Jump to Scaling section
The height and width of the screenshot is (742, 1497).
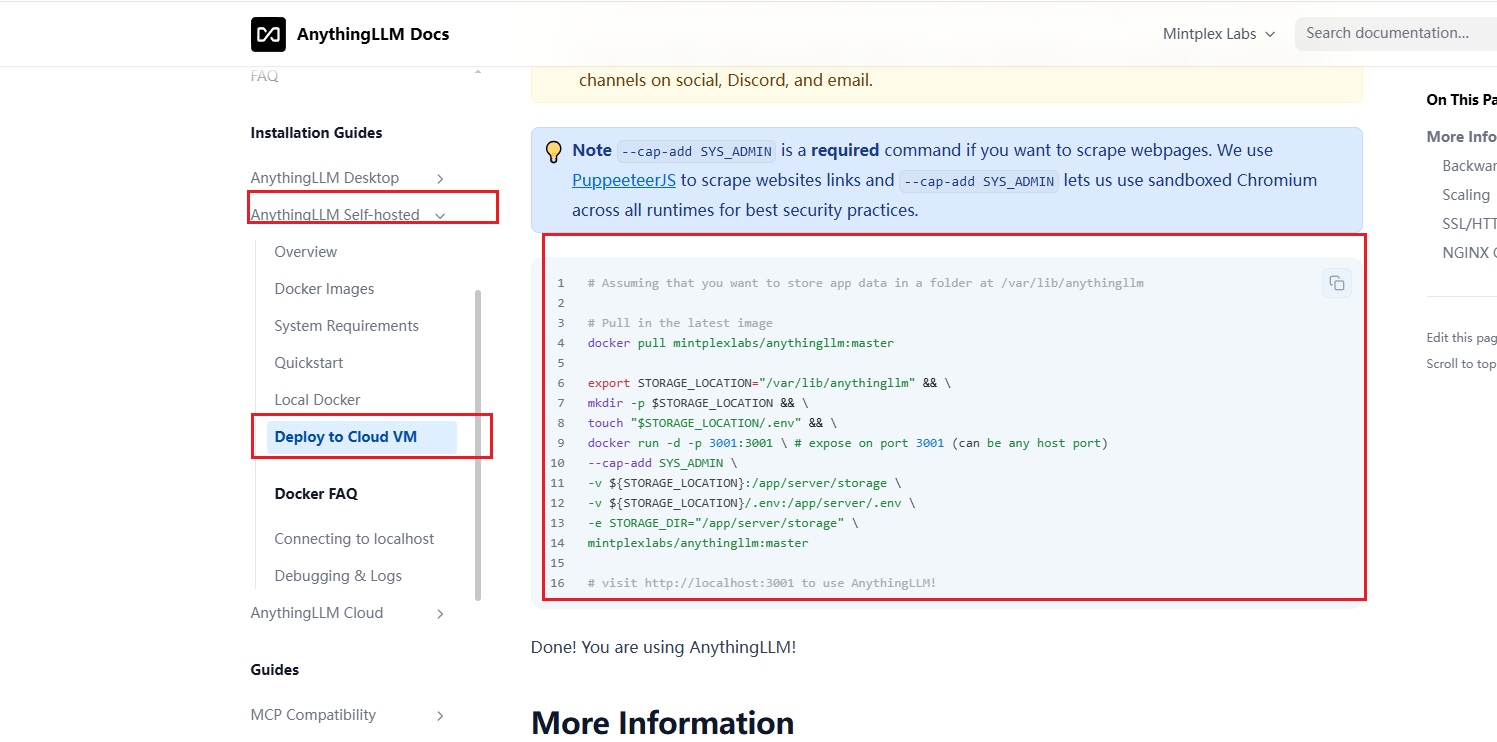coord(1466,195)
